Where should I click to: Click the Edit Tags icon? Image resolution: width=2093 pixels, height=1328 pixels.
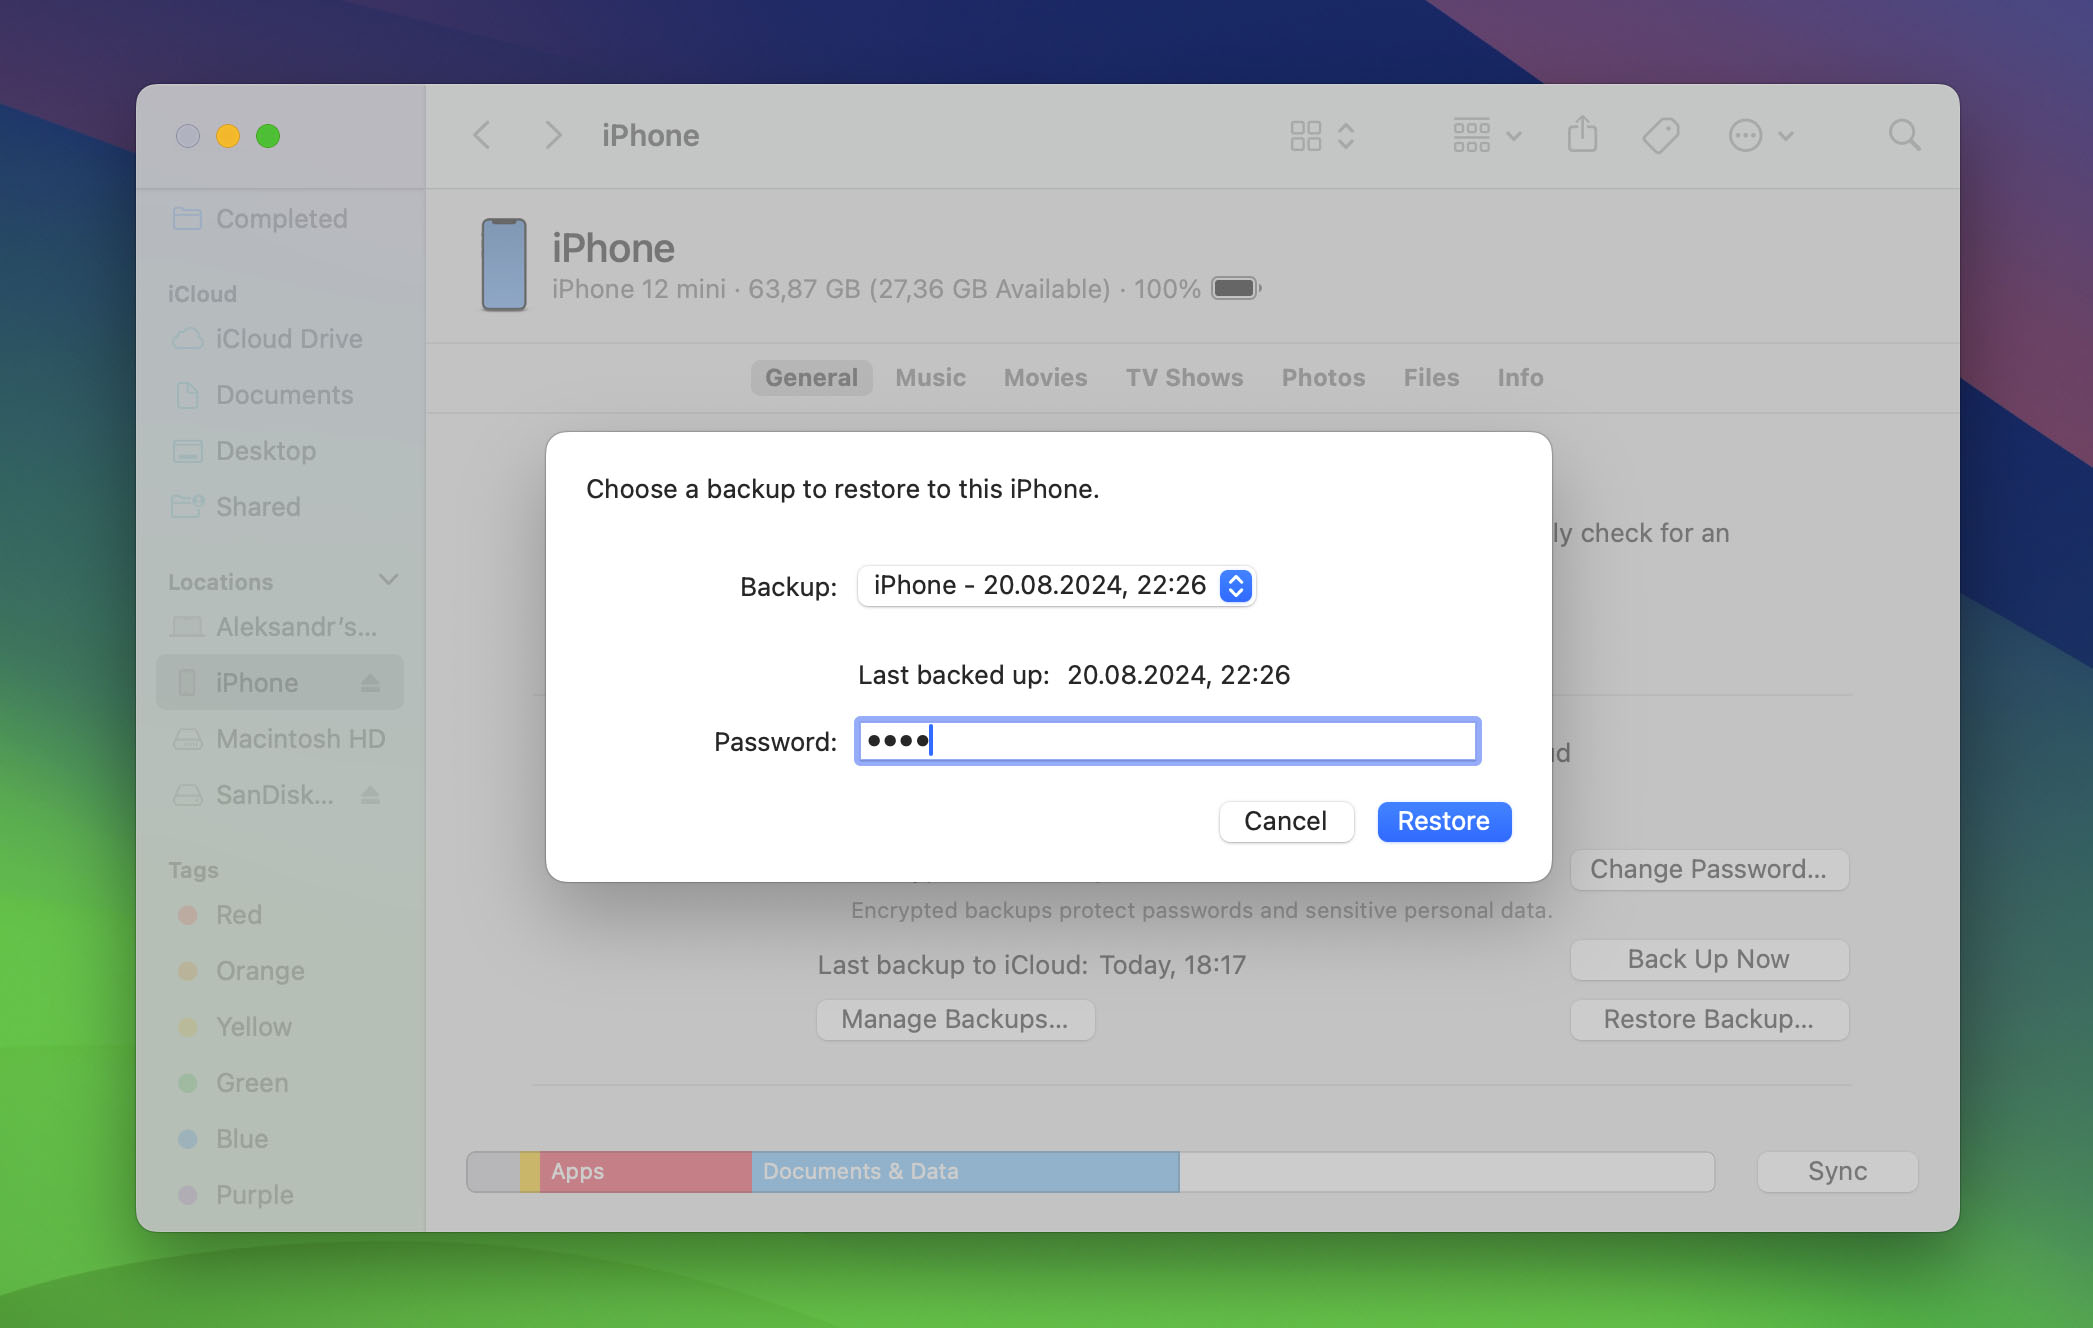point(1661,135)
